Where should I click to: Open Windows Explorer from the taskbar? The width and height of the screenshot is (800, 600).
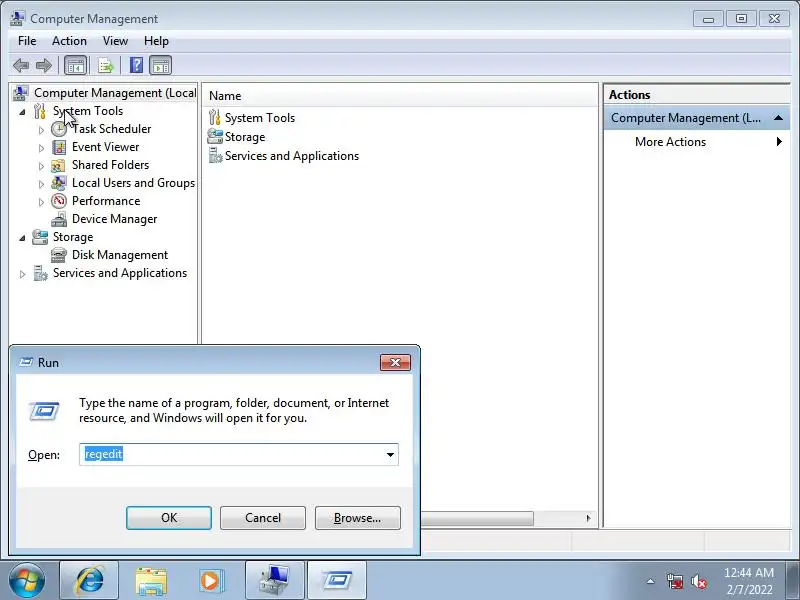tap(151, 581)
